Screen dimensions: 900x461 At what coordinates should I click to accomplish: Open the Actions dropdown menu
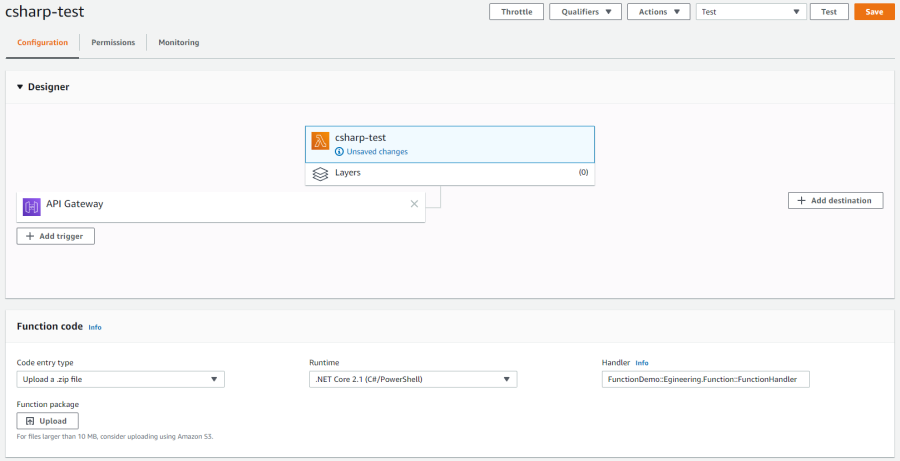point(659,11)
